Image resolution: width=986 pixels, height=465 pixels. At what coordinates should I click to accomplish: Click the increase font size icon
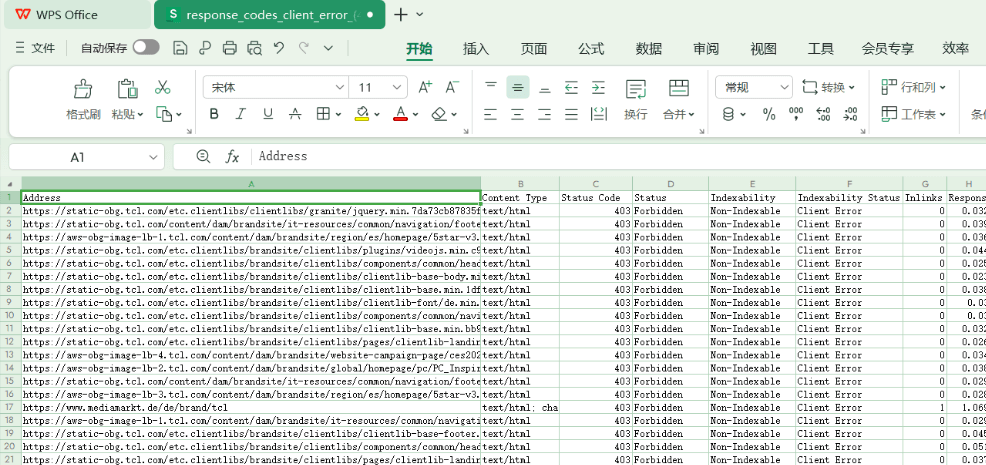[425, 88]
